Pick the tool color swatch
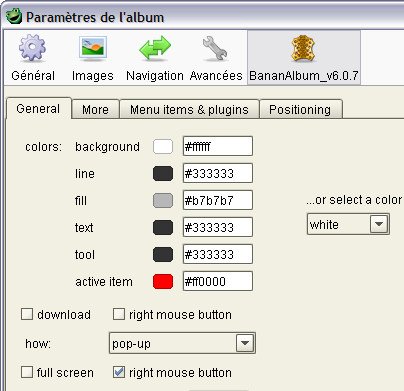 [x=163, y=254]
